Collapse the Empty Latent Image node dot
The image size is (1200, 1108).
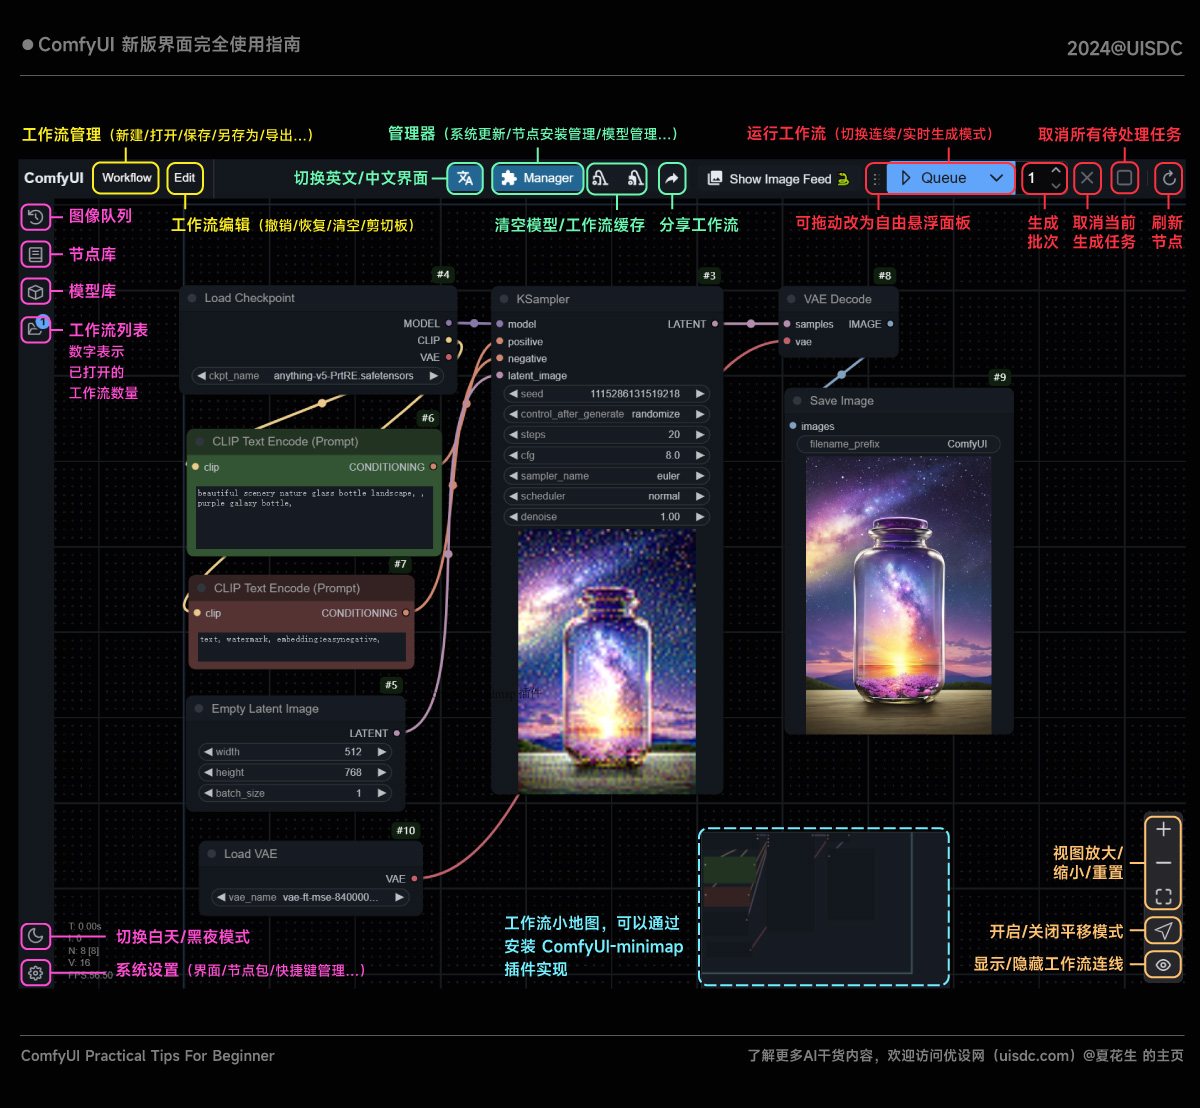(200, 709)
